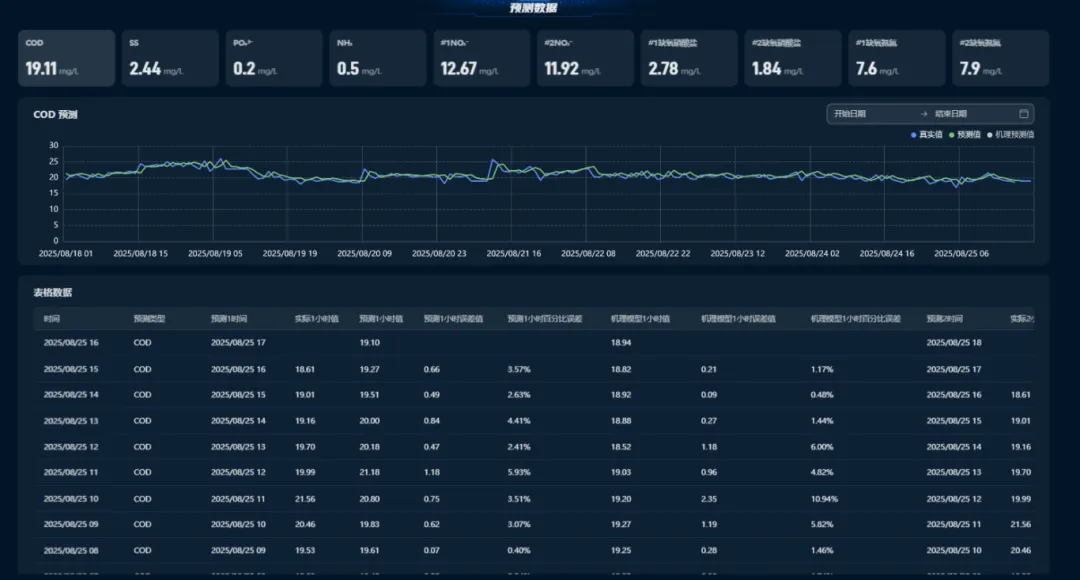Toggle the 预测值 legend series
The height and width of the screenshot is (580, 1080).
coord(968,134)
